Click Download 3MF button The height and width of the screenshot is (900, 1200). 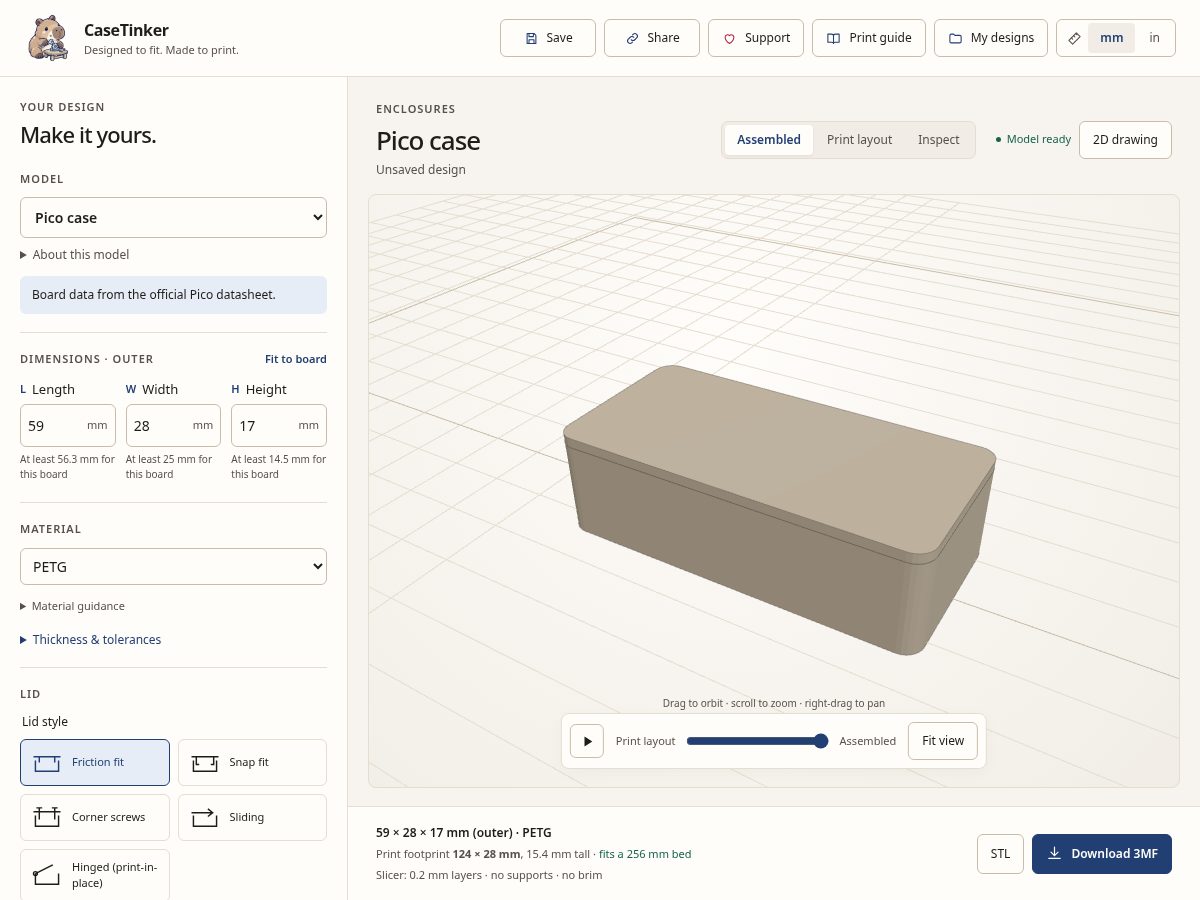coord(1102,854)
